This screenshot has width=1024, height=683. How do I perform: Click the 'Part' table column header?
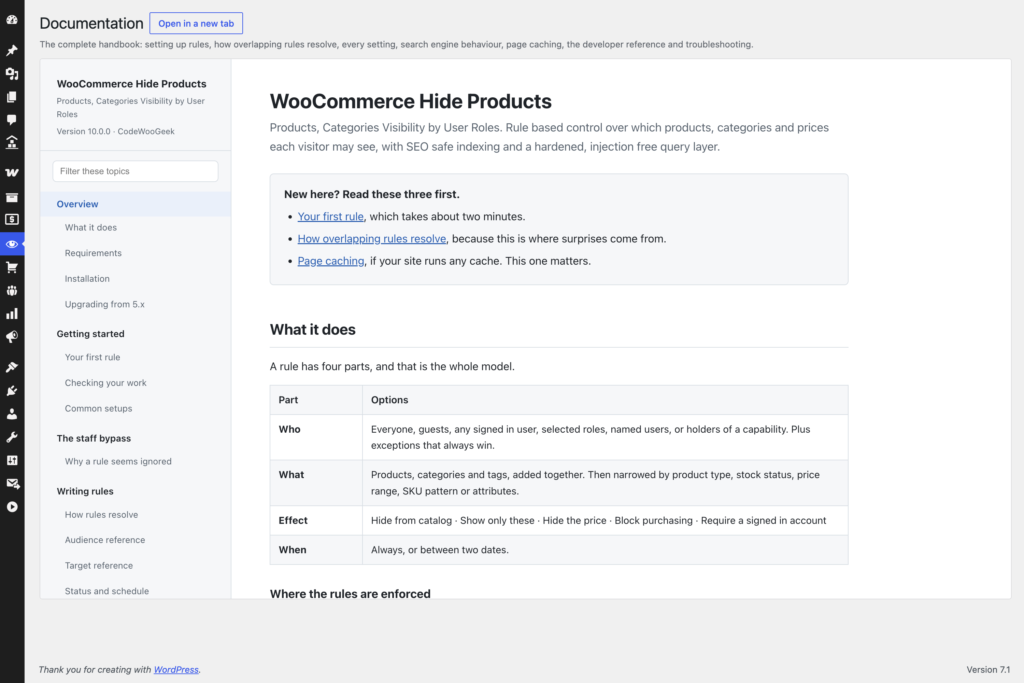(x=316, y=400)
